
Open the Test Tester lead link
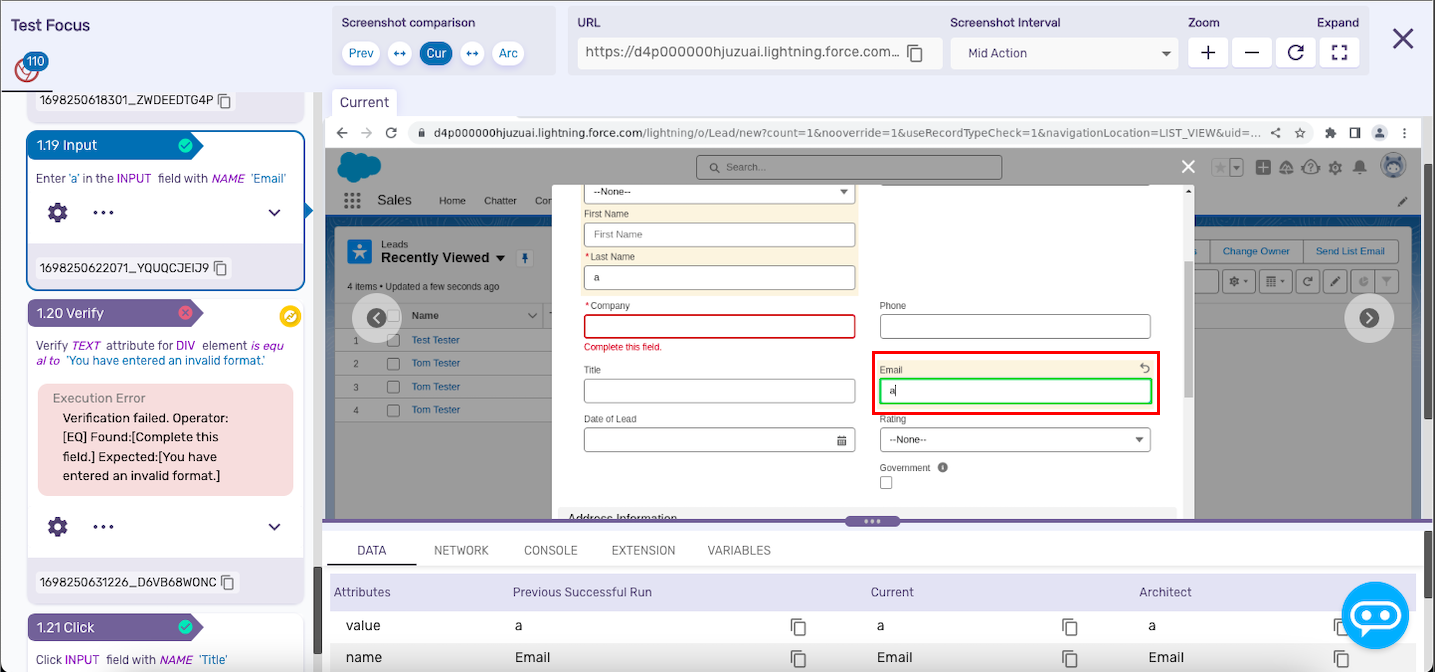(x=436, y=340)
